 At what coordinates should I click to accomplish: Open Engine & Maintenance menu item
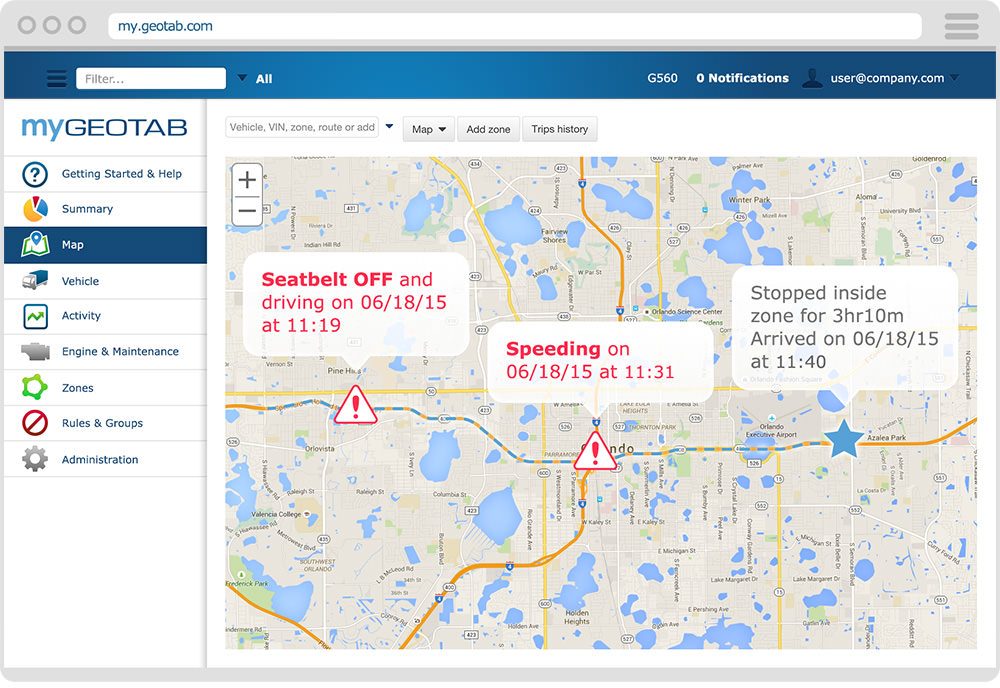click(x=105, y=351)
